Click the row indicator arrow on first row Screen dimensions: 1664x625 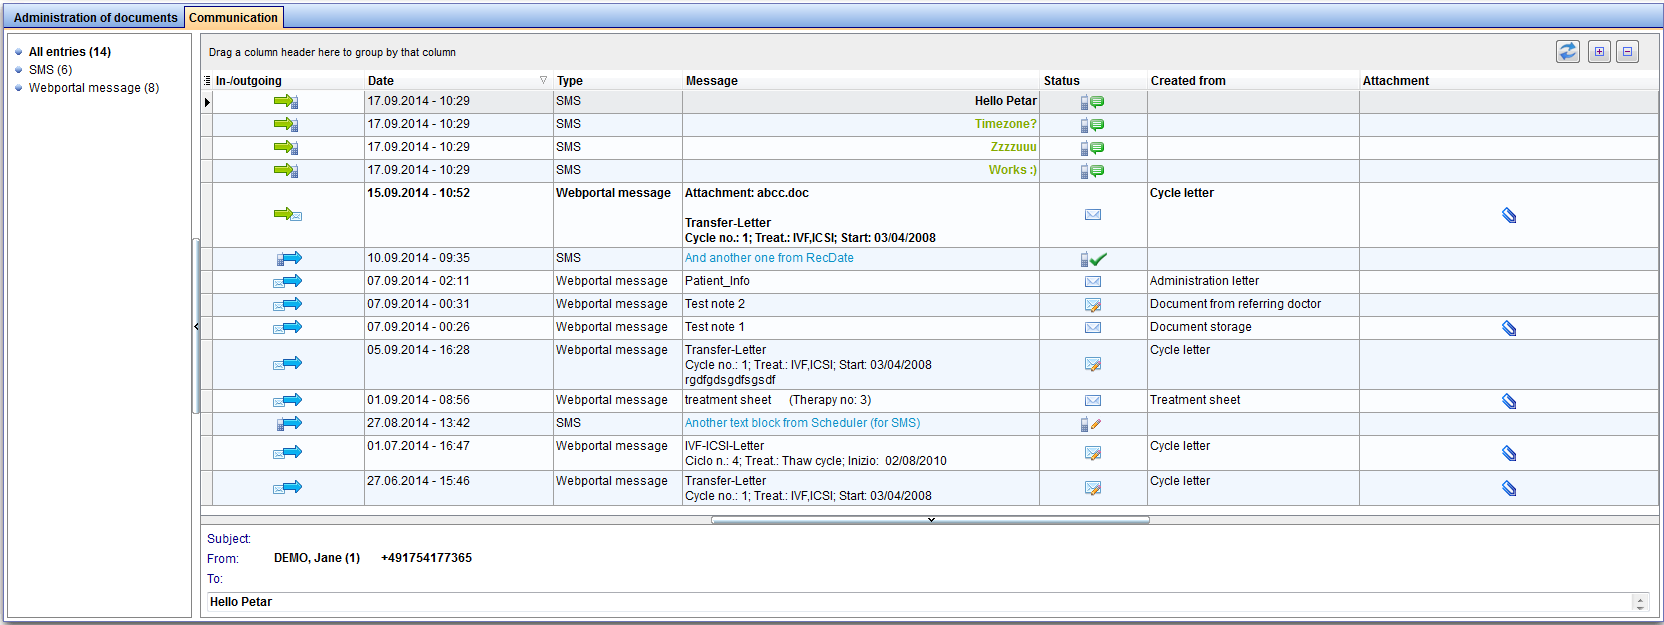point(207,102)
